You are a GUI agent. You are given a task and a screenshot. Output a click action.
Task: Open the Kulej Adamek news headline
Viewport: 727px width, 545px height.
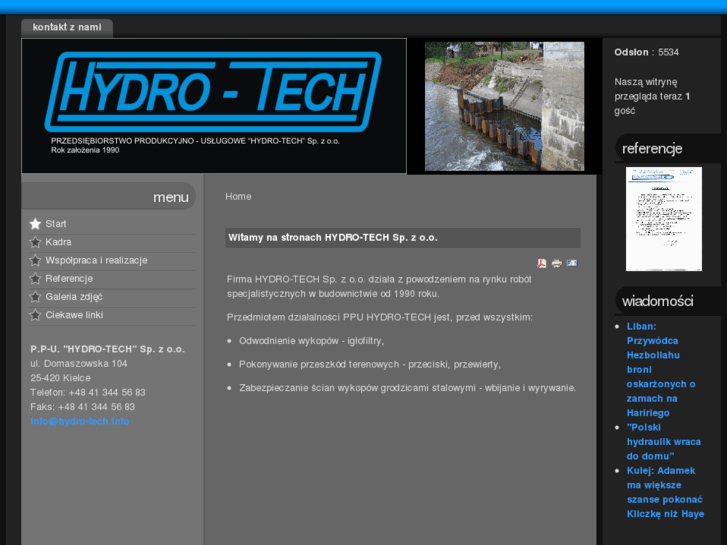tap(666, 492)
